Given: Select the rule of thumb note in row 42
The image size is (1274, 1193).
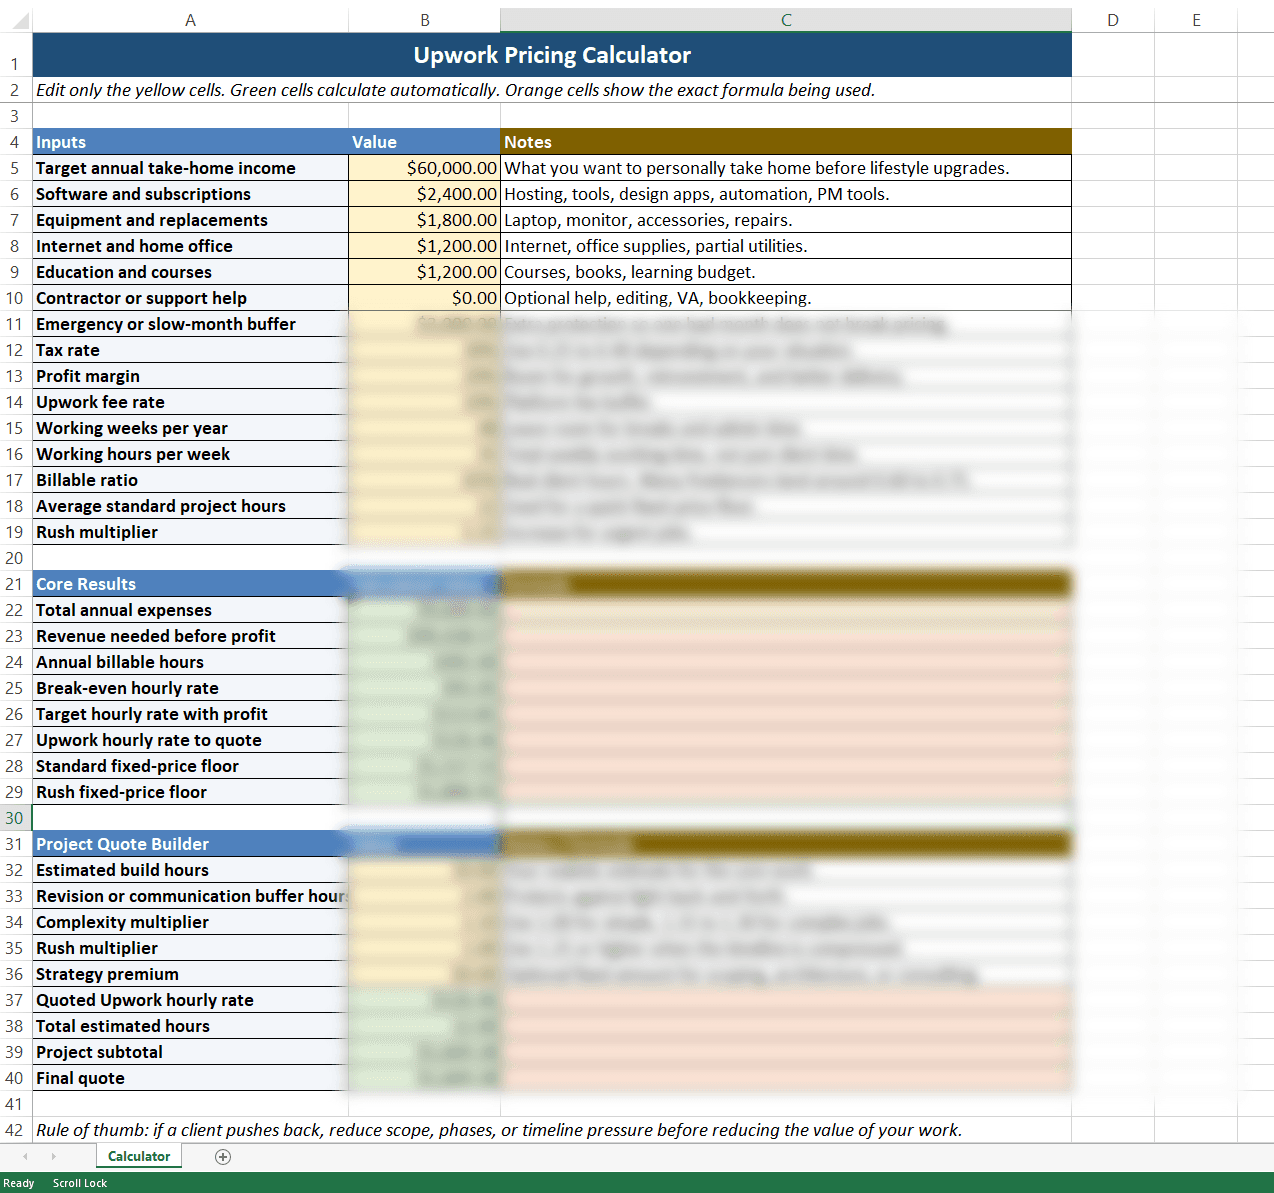Looking at the screenshot, I should 499,1130.
